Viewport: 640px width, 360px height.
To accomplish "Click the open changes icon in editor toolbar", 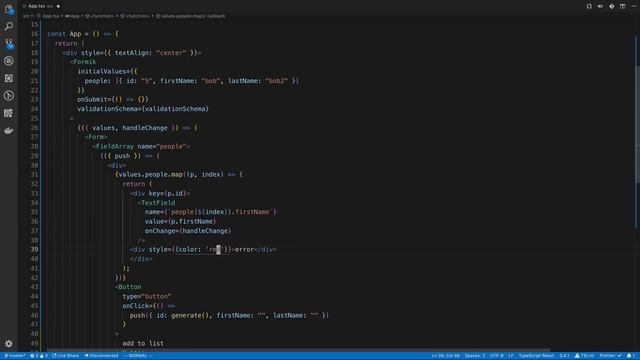I will point(589,6).
